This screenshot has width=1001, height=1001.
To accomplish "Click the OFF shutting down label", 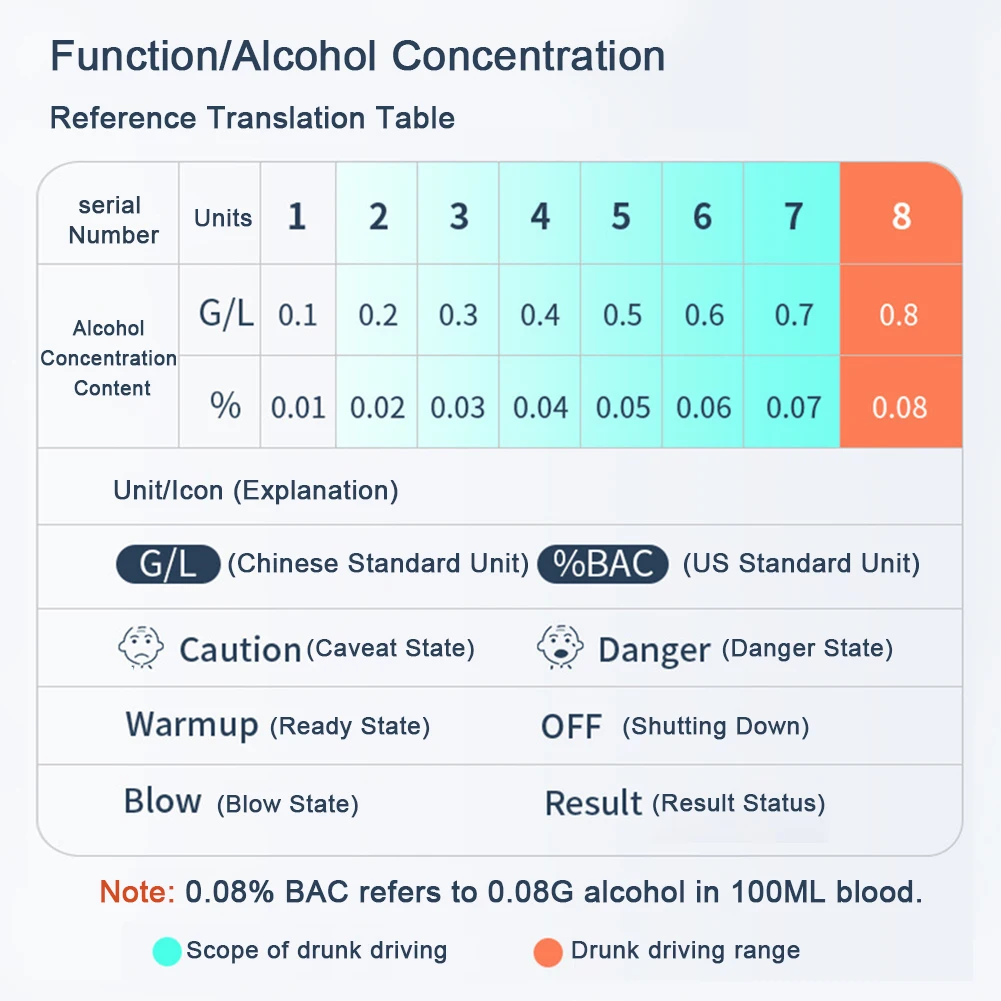I will (571, 726).
